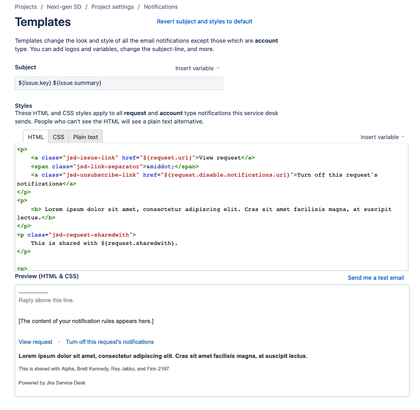Click the arrow beside Styles' Insert variable
The image size is (420, 410).
[403, 137]
